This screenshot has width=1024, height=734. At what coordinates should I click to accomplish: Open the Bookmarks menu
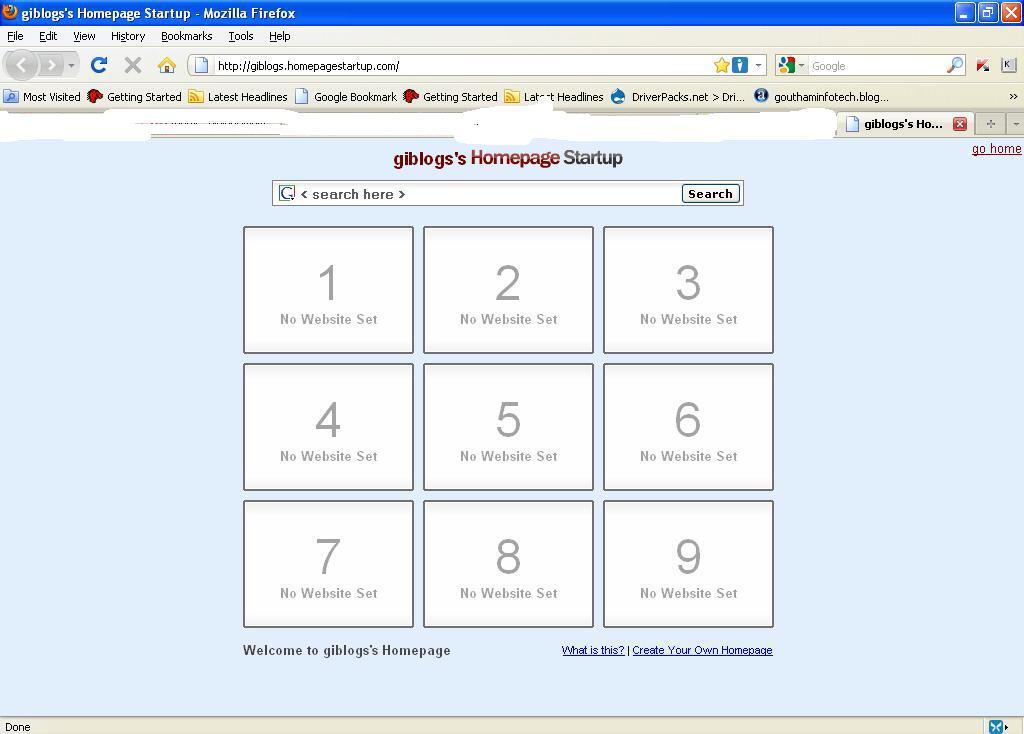tap(186, 36)
